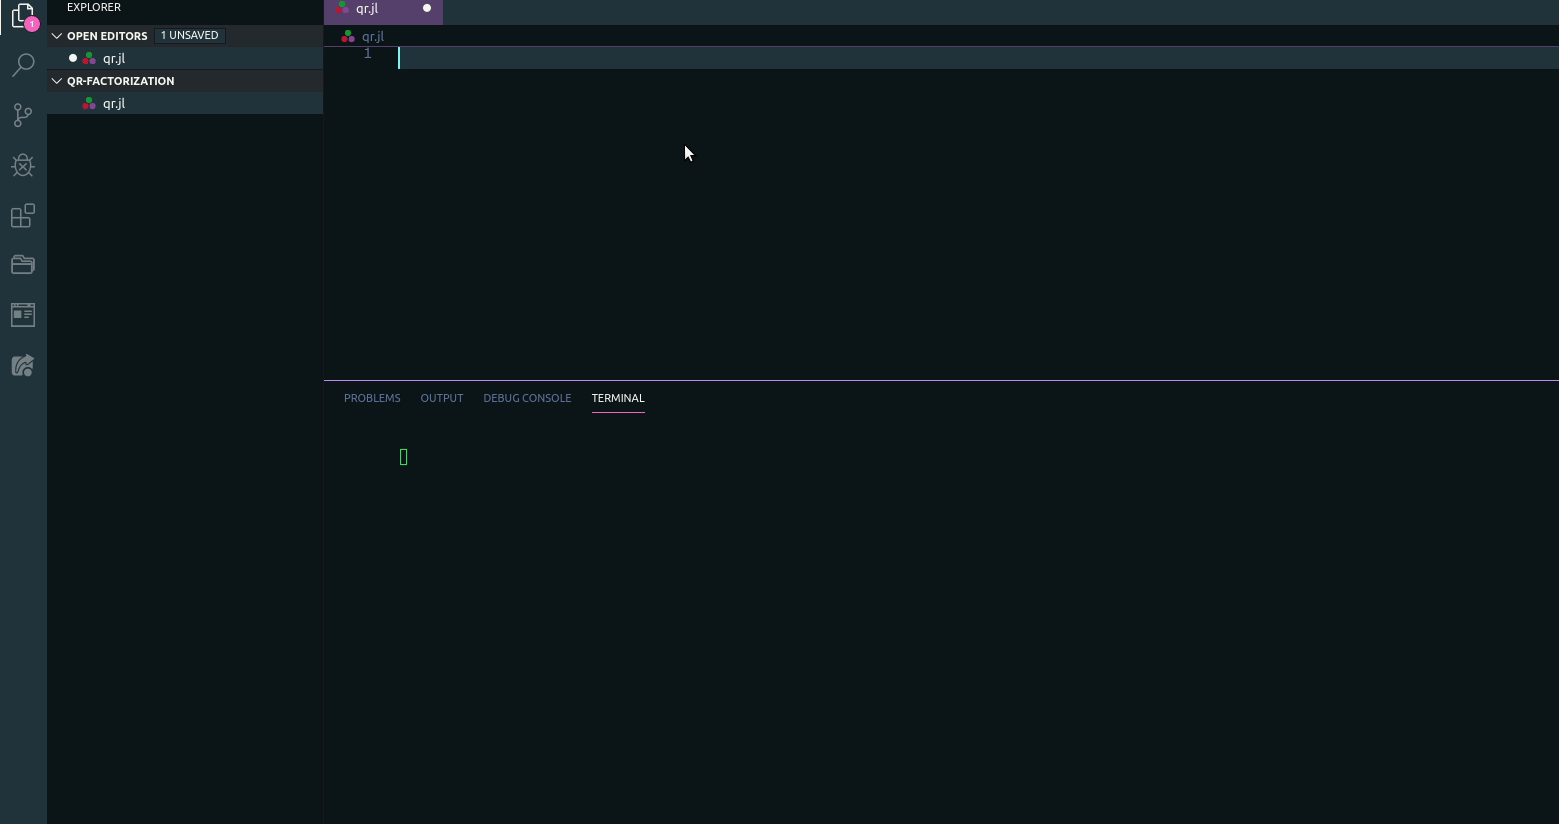Switch to the PROBLEMS tab
The width and height of the screenshot is (1559, 824).
coord(372,398)
